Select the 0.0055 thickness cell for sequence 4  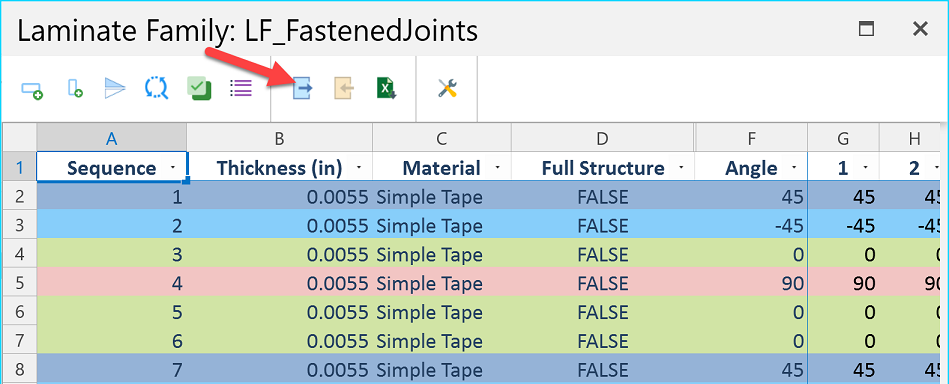279,283
